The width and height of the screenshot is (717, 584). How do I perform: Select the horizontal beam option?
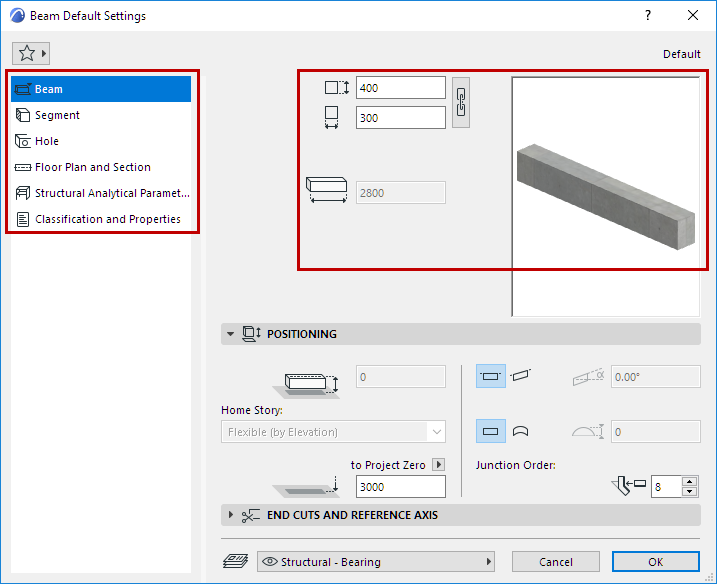pos(491,376)
